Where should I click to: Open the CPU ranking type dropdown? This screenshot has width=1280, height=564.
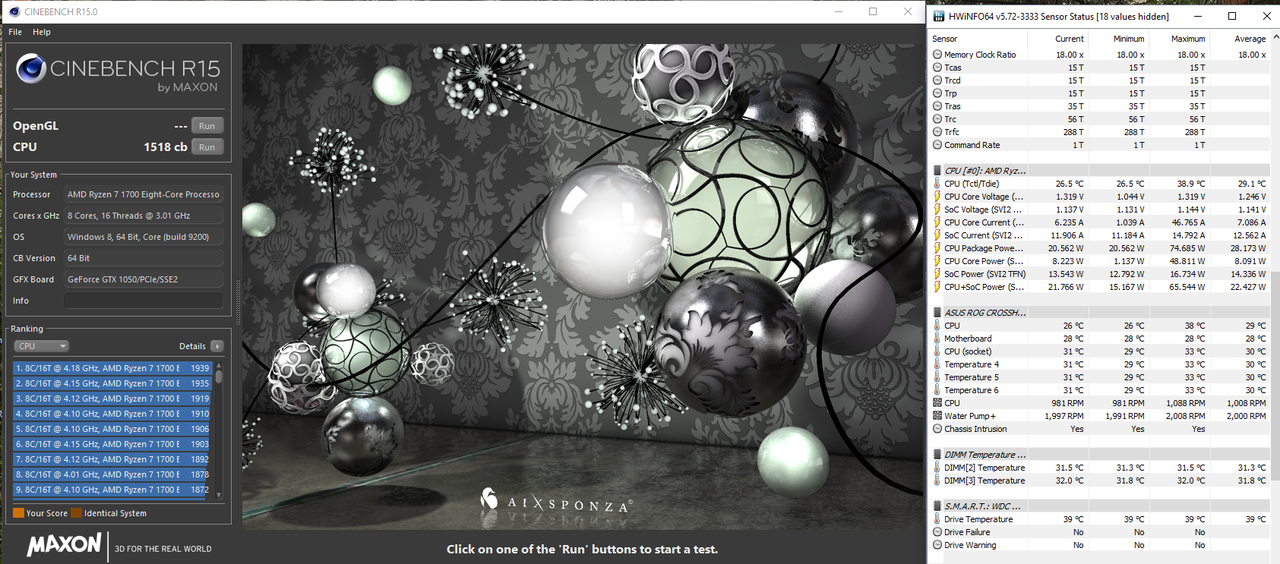click(41, 346)
